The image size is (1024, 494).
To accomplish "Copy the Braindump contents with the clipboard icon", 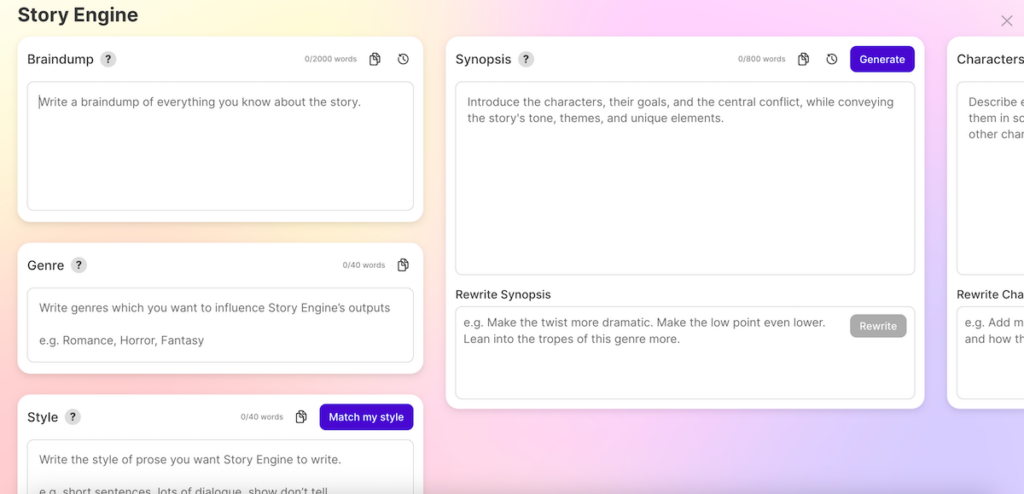I will [375, 59].
